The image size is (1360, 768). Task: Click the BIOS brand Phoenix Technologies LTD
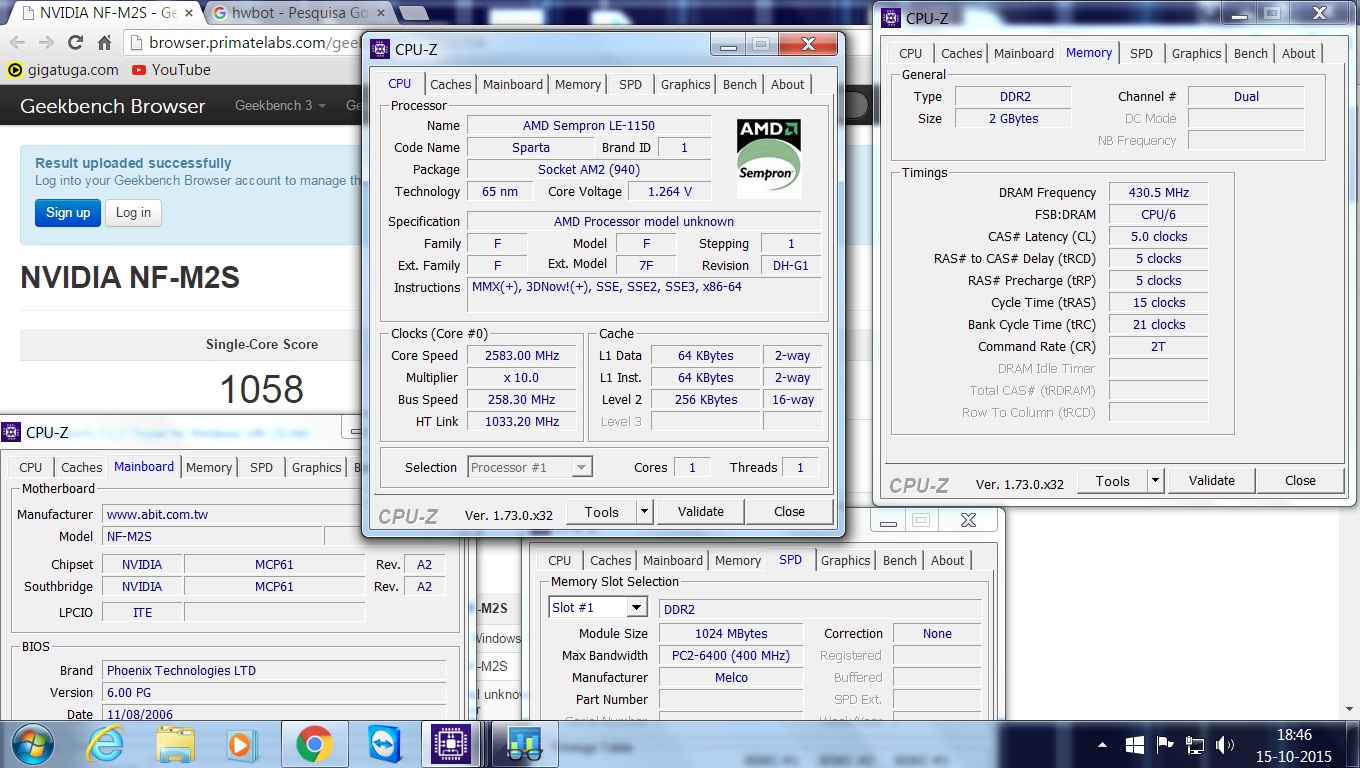pos(273,671)
